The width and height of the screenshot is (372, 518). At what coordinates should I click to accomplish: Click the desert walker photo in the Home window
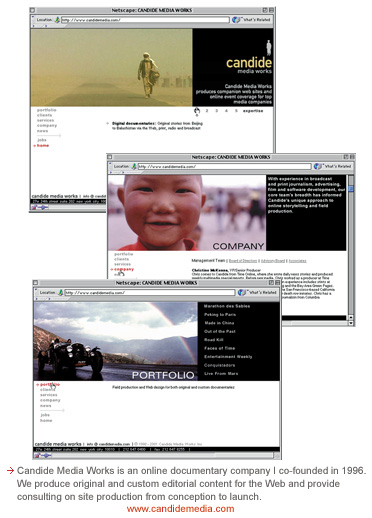111,67
